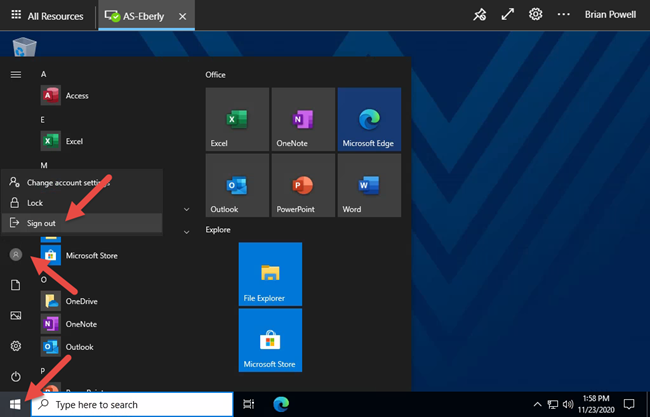The height and width of the screenshot is (417, 650).
Task: Open the All Resources grid icon
Action: click(x=16, y=15)
